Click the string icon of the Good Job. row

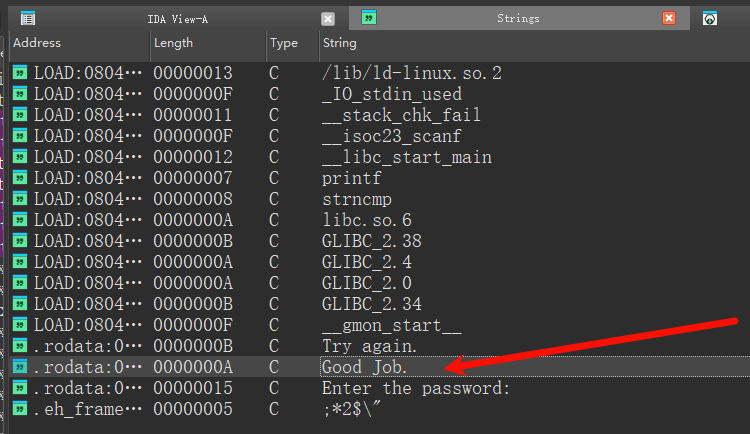coord(20,367)
